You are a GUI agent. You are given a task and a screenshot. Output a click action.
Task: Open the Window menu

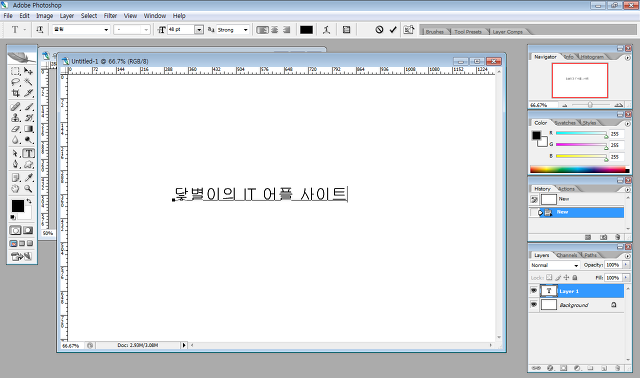(155, 16)
